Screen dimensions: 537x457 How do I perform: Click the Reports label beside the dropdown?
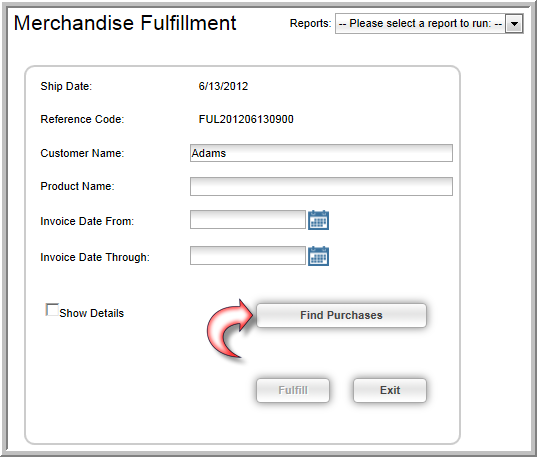click(310, 23)
